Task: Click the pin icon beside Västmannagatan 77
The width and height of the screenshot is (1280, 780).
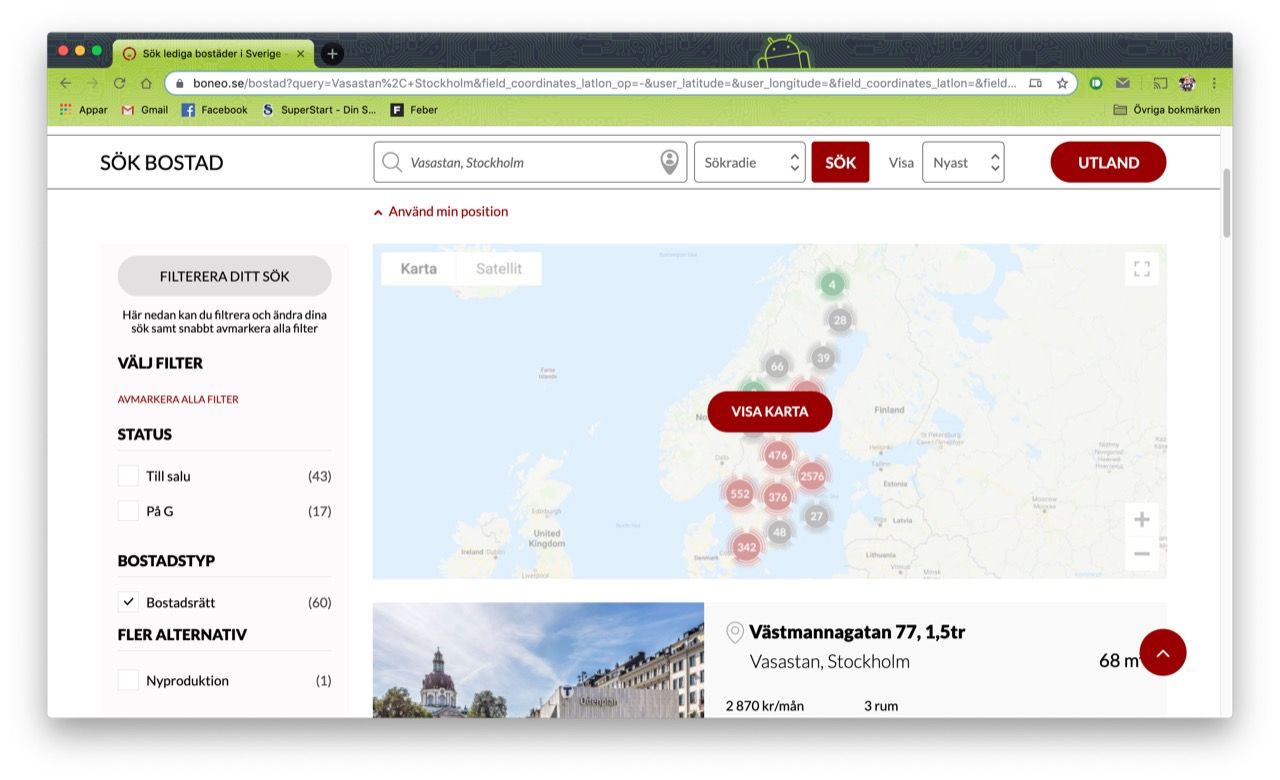Action: pyautogui.click(x=735, y=632)
